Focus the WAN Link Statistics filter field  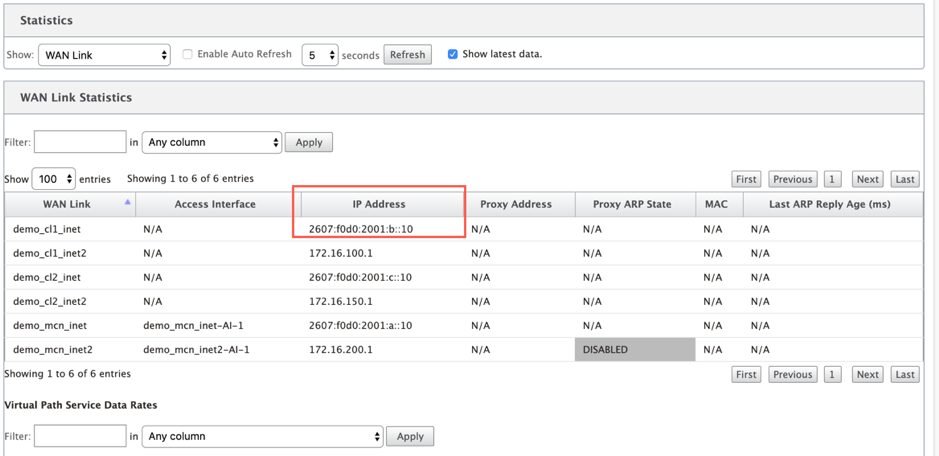point(80,142)
